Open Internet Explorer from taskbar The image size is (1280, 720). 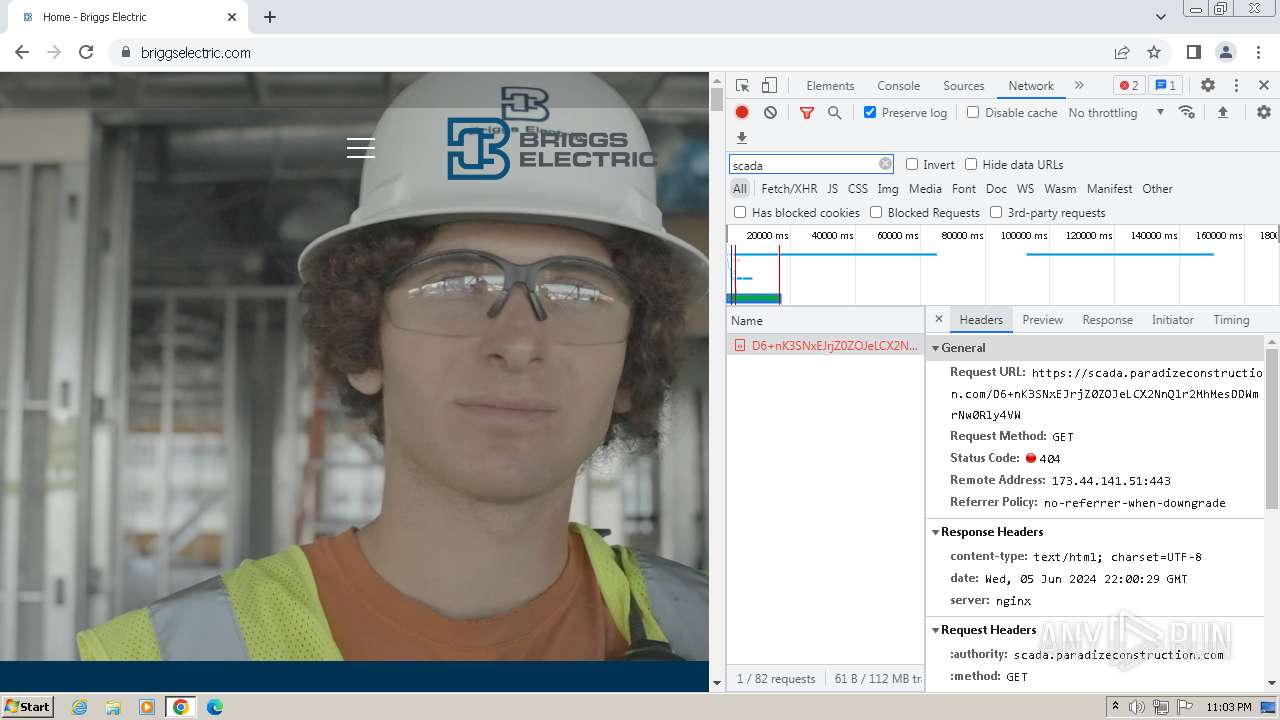(x=80, y=707)
